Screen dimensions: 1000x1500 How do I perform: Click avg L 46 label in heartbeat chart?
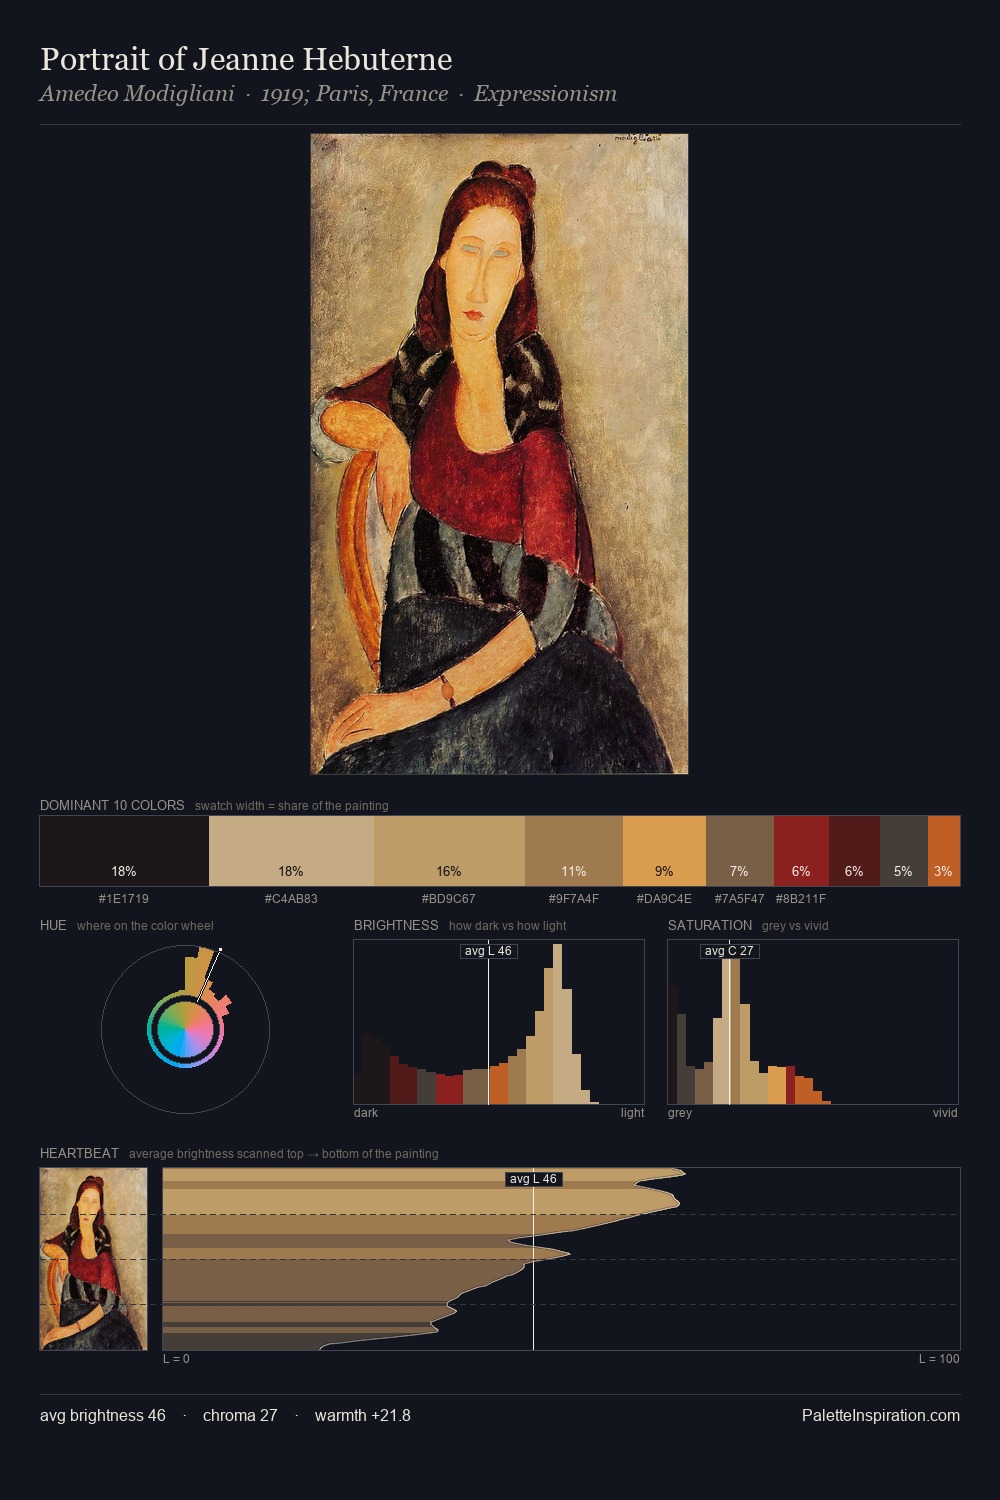point(533,1179)
